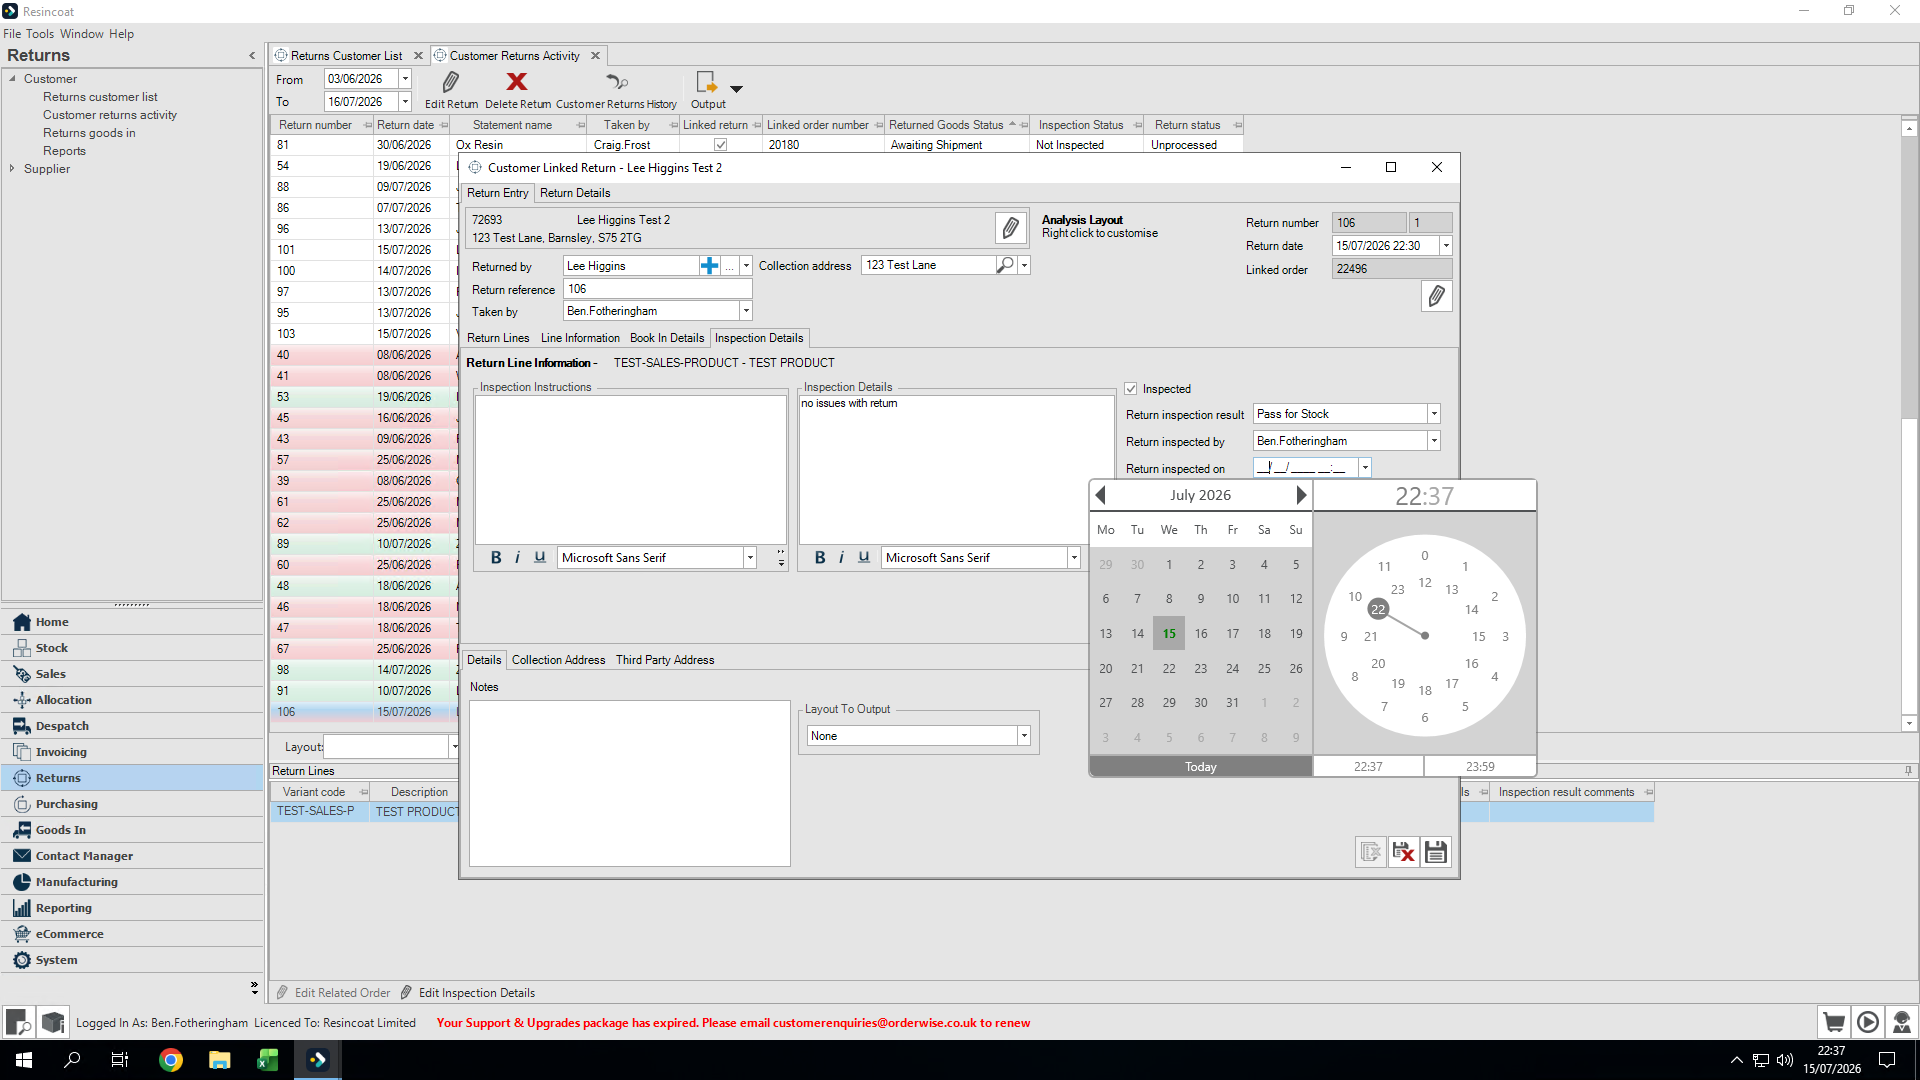Open Inspection Details font dropdown
Viewport: 1920px width, 1080px height.
[1074, 558]
